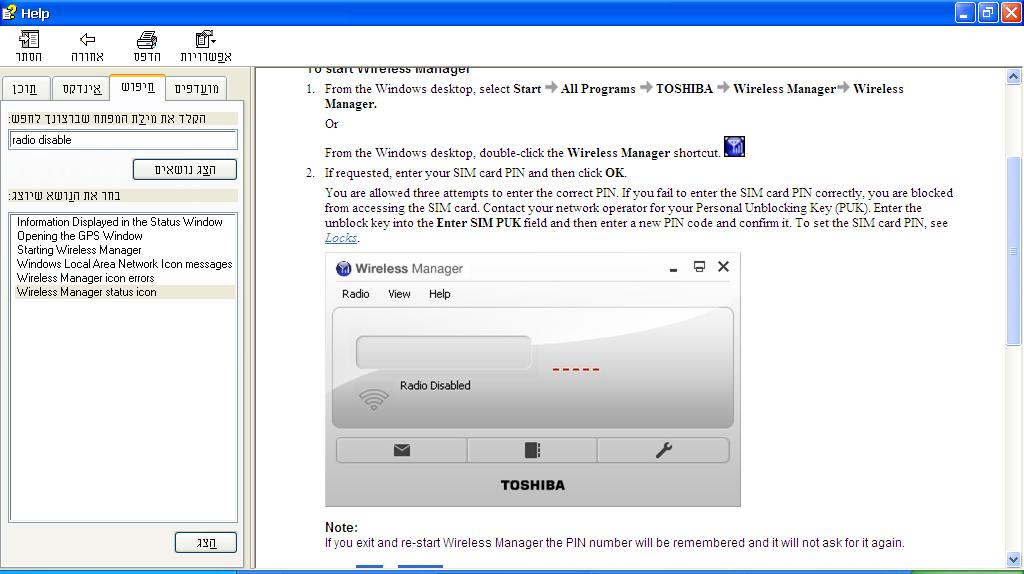Image resolution: width=1024 pixels, height=574 pixels.
Task: Go back with the Back (אחורה) arrow icon
Action: [87, 40]
